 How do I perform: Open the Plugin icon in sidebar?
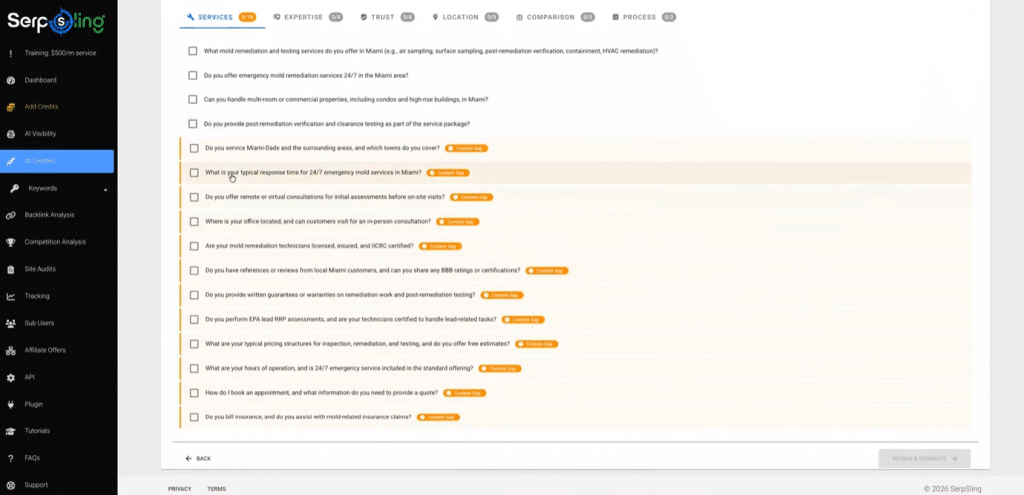point(10,404)
